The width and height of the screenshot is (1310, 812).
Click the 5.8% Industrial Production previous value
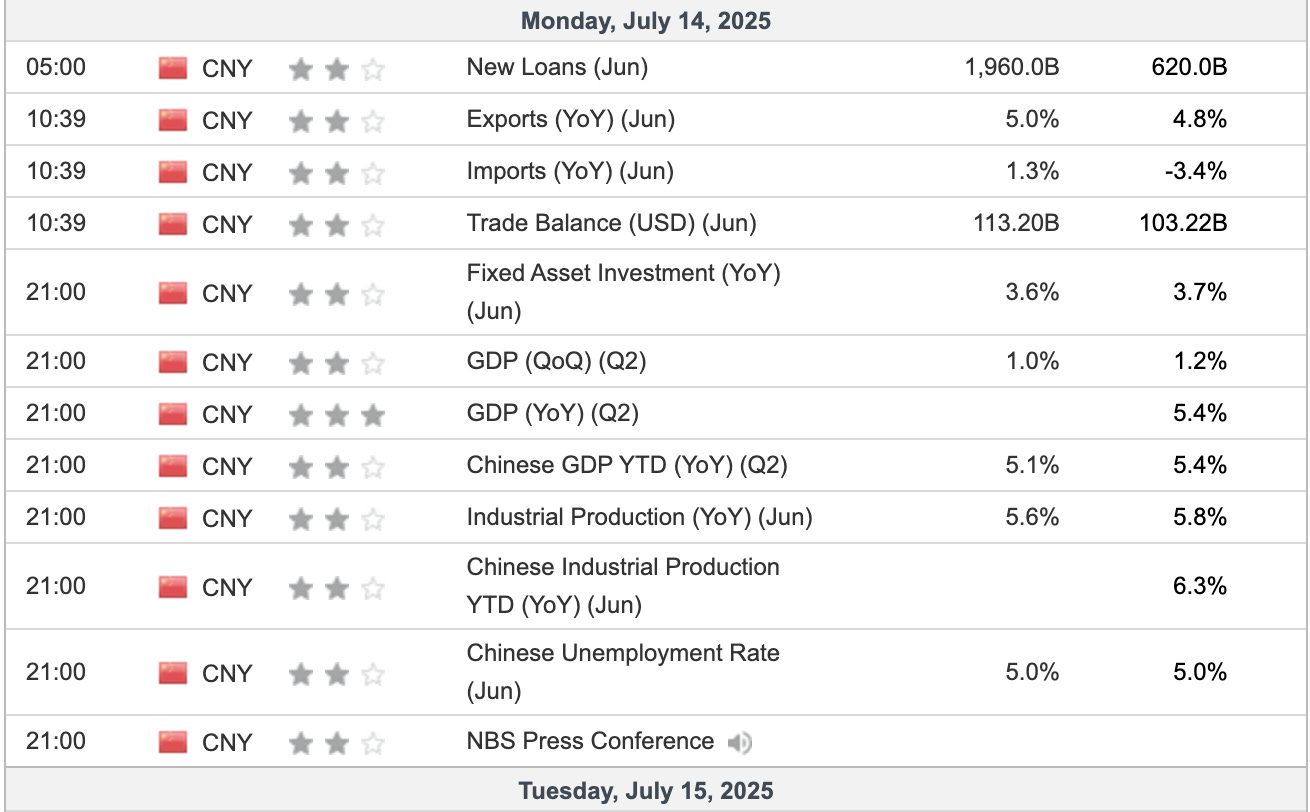click(1199, 518)
